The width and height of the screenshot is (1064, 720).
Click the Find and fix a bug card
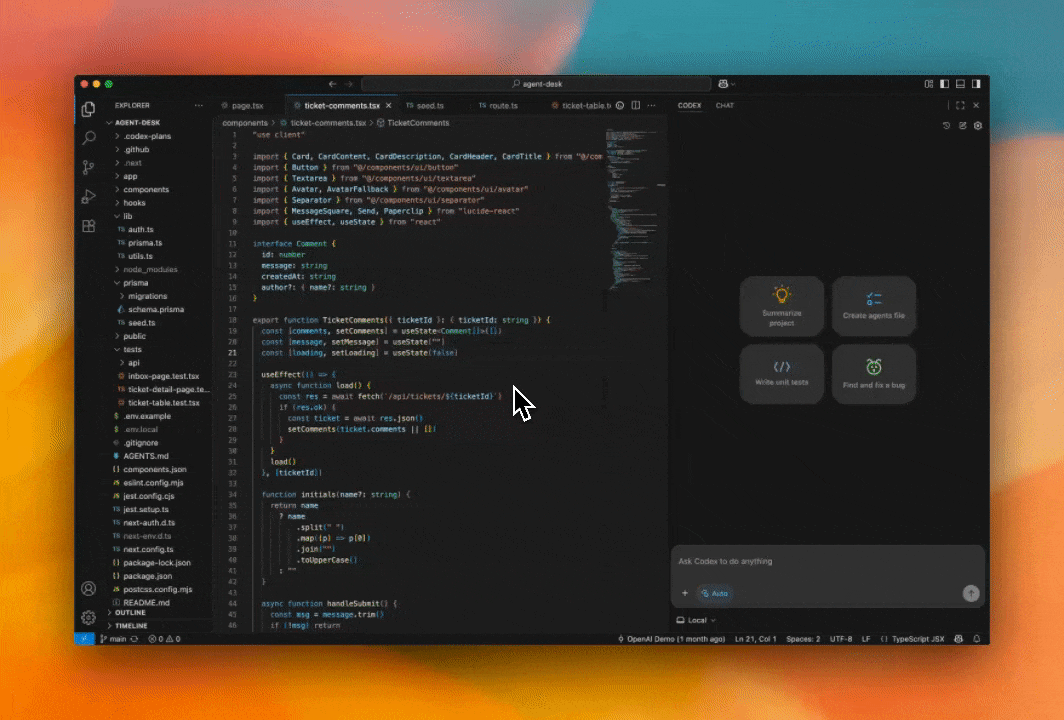(874, 374)
